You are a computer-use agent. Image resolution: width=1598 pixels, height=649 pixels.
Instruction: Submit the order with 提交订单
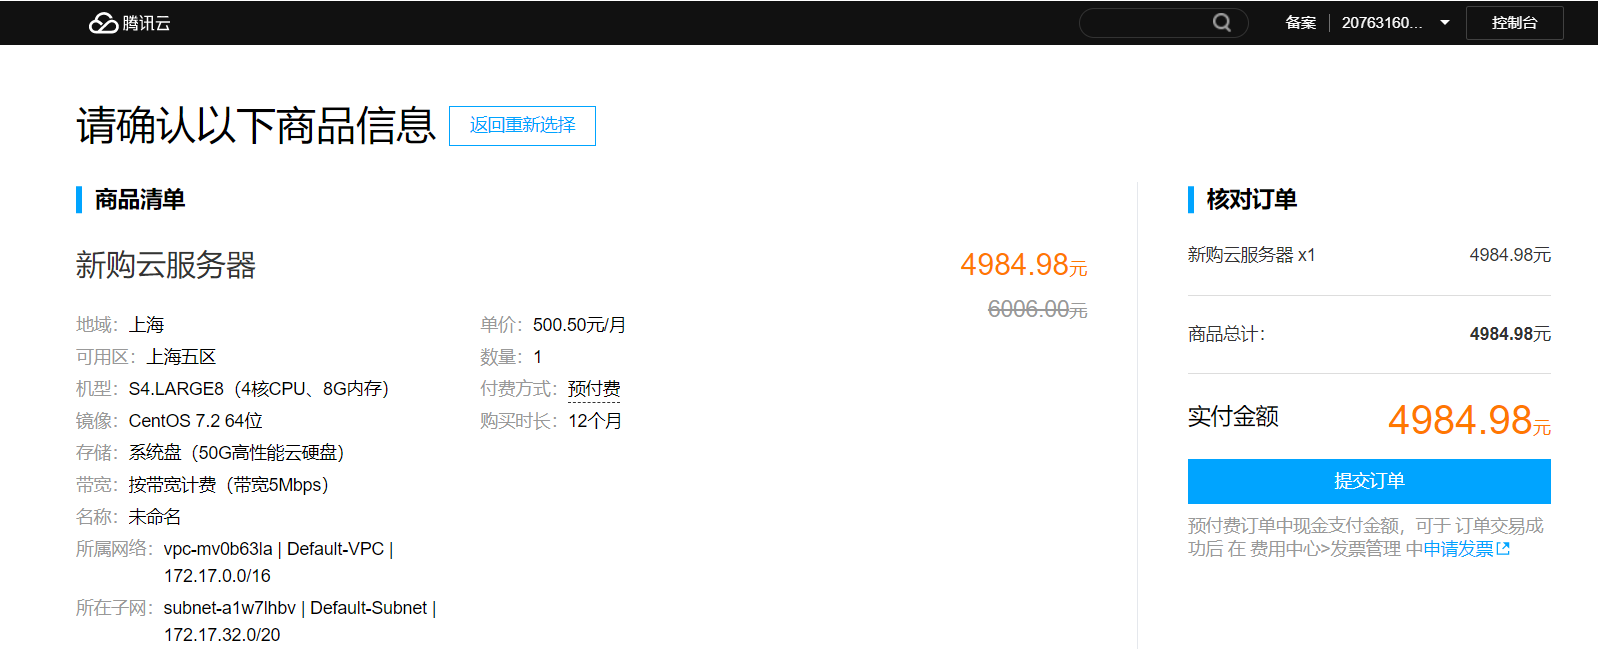(1369, 481)
